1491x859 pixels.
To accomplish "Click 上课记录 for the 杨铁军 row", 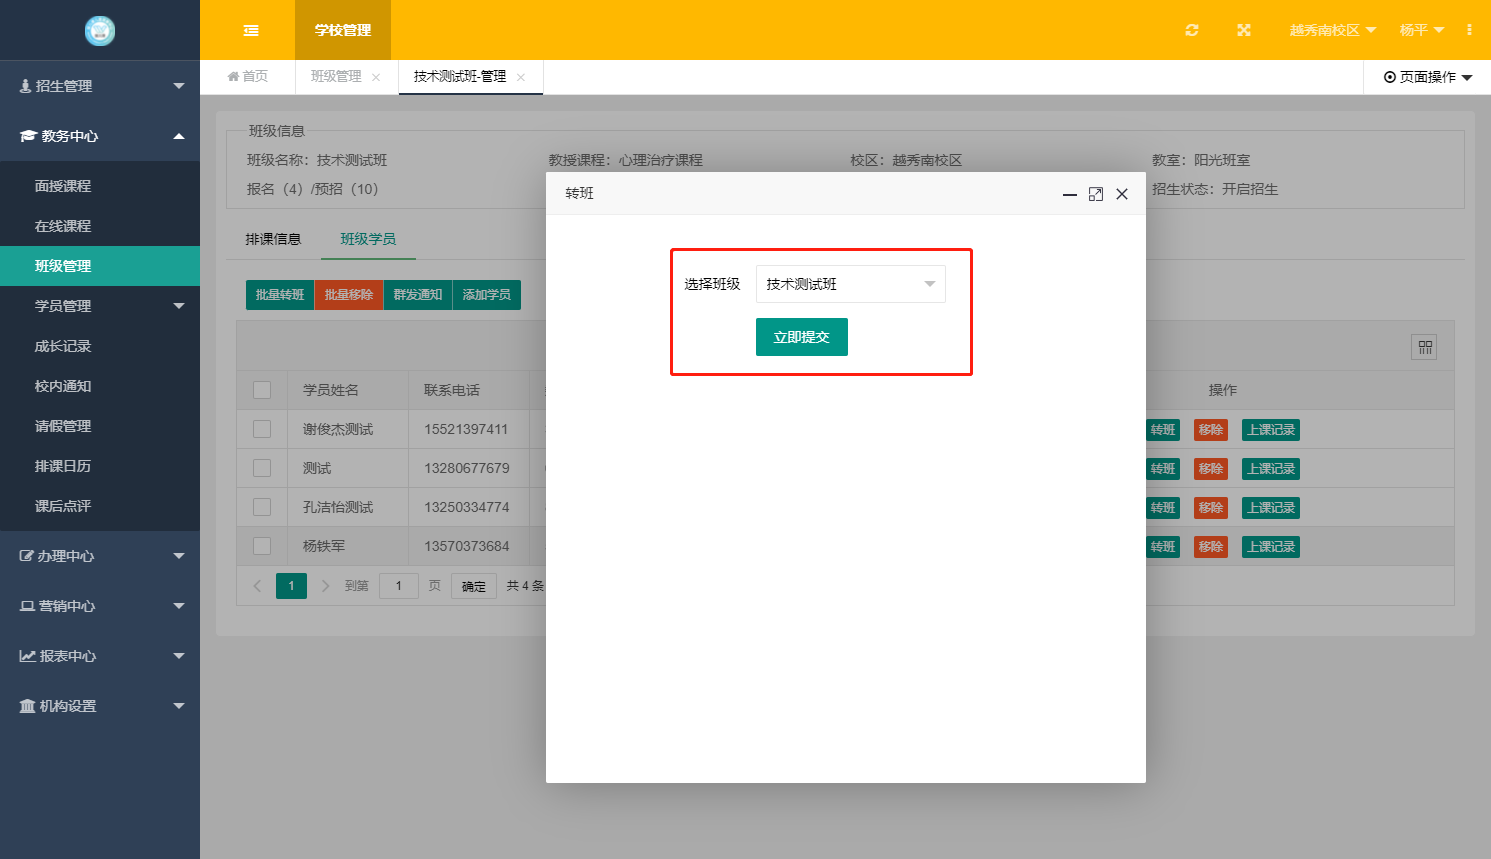I will (x=1271, y=547).
